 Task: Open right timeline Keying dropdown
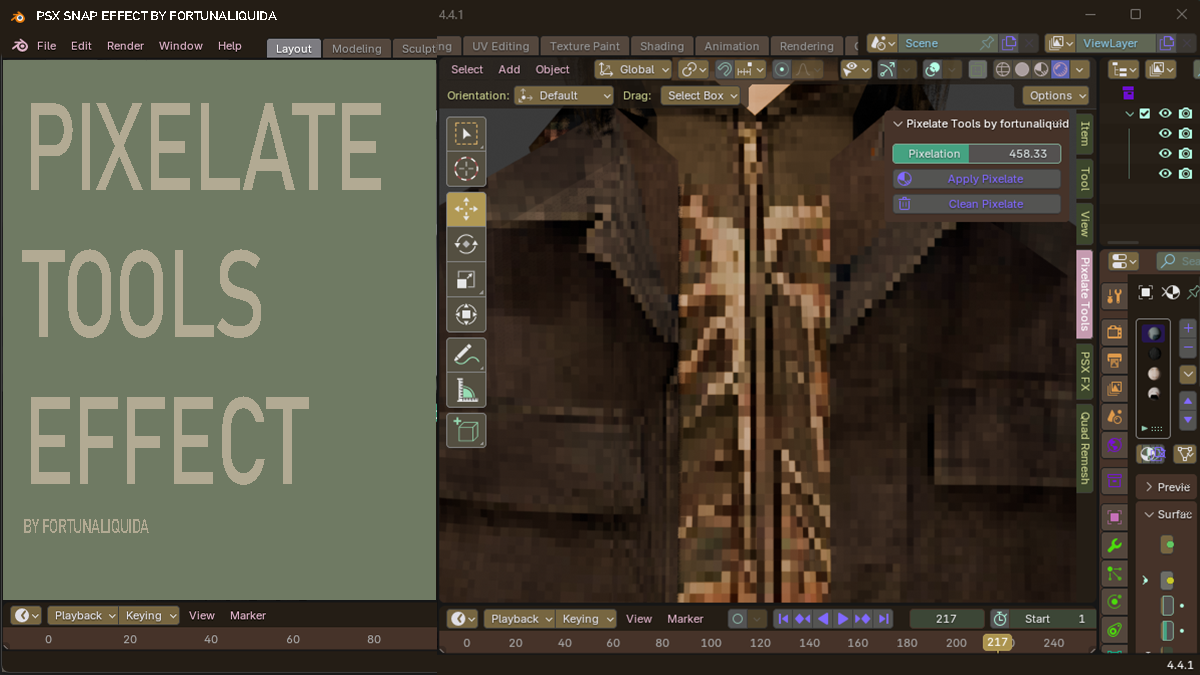pyautogui.click(x=586, y=619)
